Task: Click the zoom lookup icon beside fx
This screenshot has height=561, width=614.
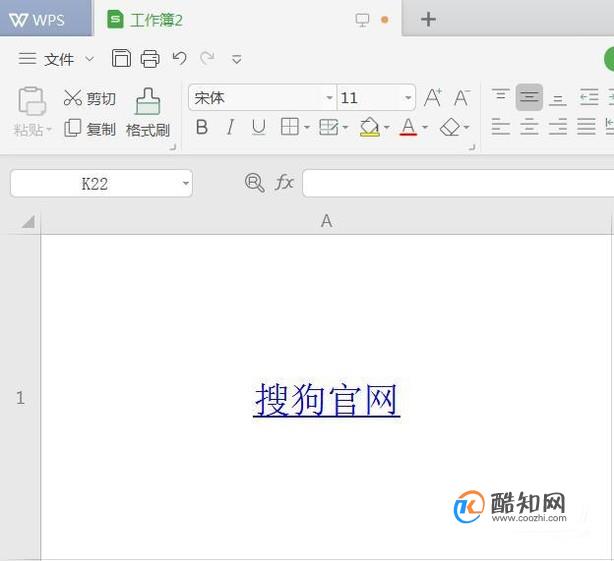Action: [255, 182]
